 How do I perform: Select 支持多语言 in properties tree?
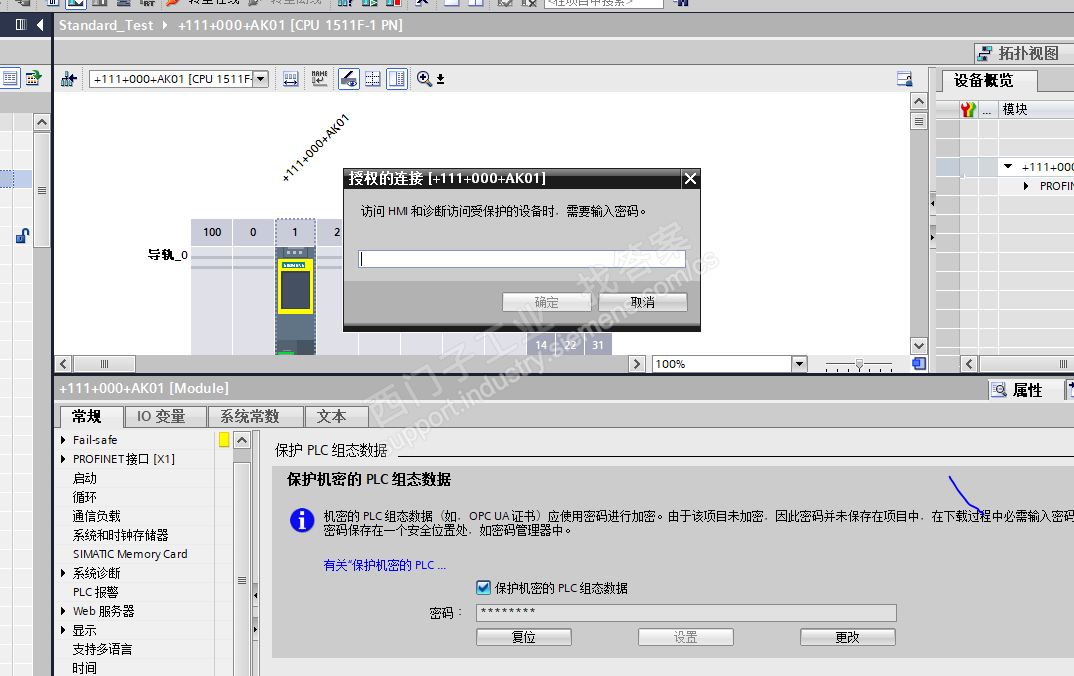click(x=103, y=649)
